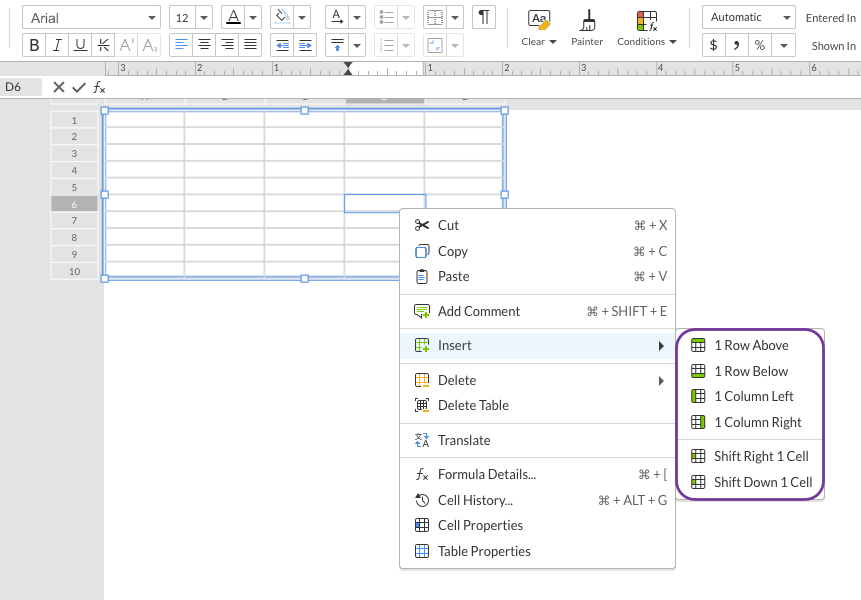Open the Insert submenu
The width and height of the screenshot is (861, 600).
coord(538,345)
